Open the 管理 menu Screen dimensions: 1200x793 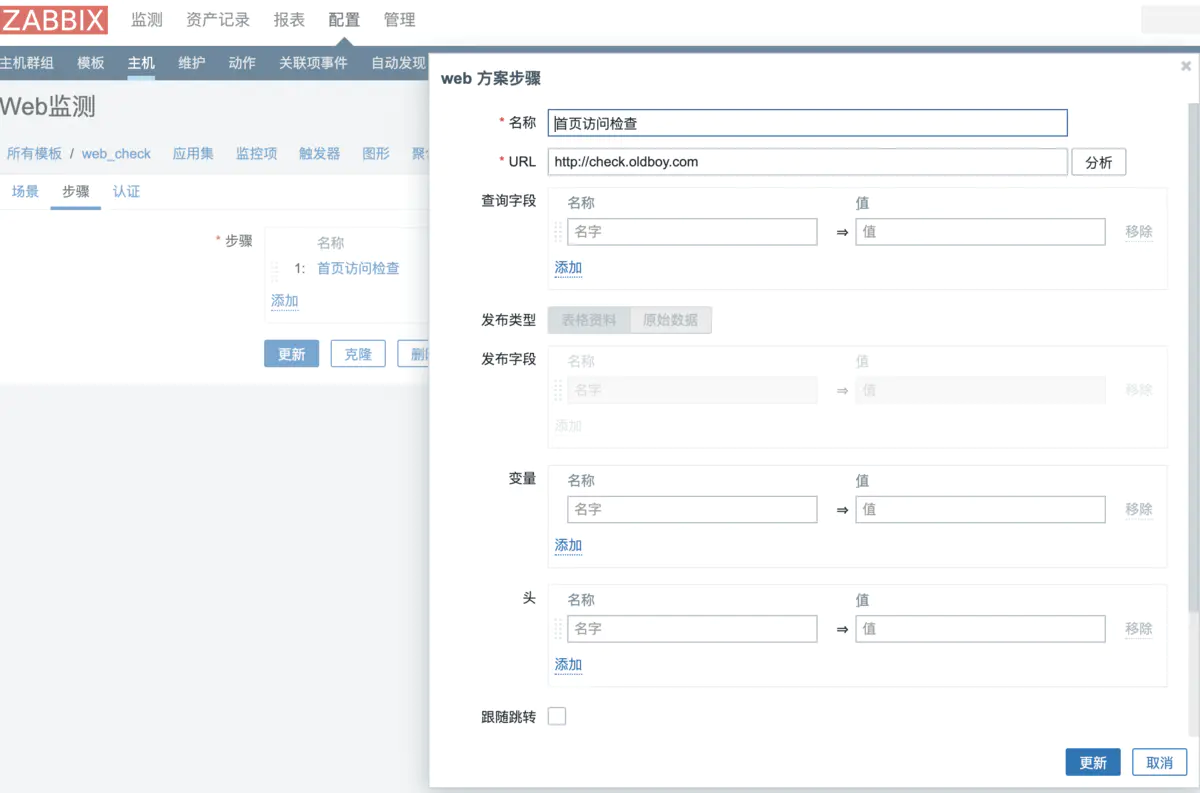tap(400, 19)
